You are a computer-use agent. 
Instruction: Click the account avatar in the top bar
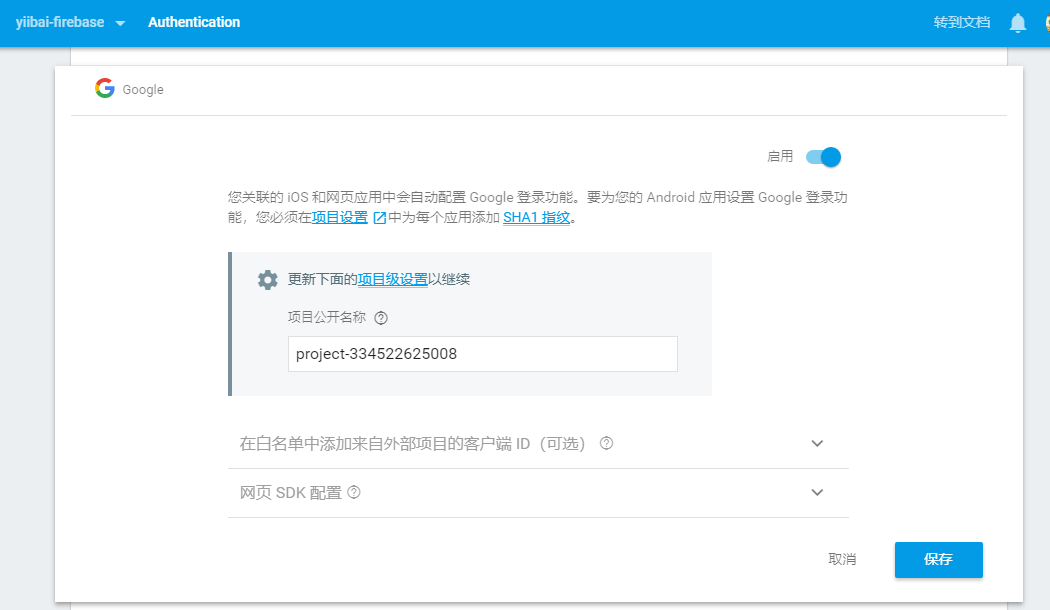click(1046, 22)
